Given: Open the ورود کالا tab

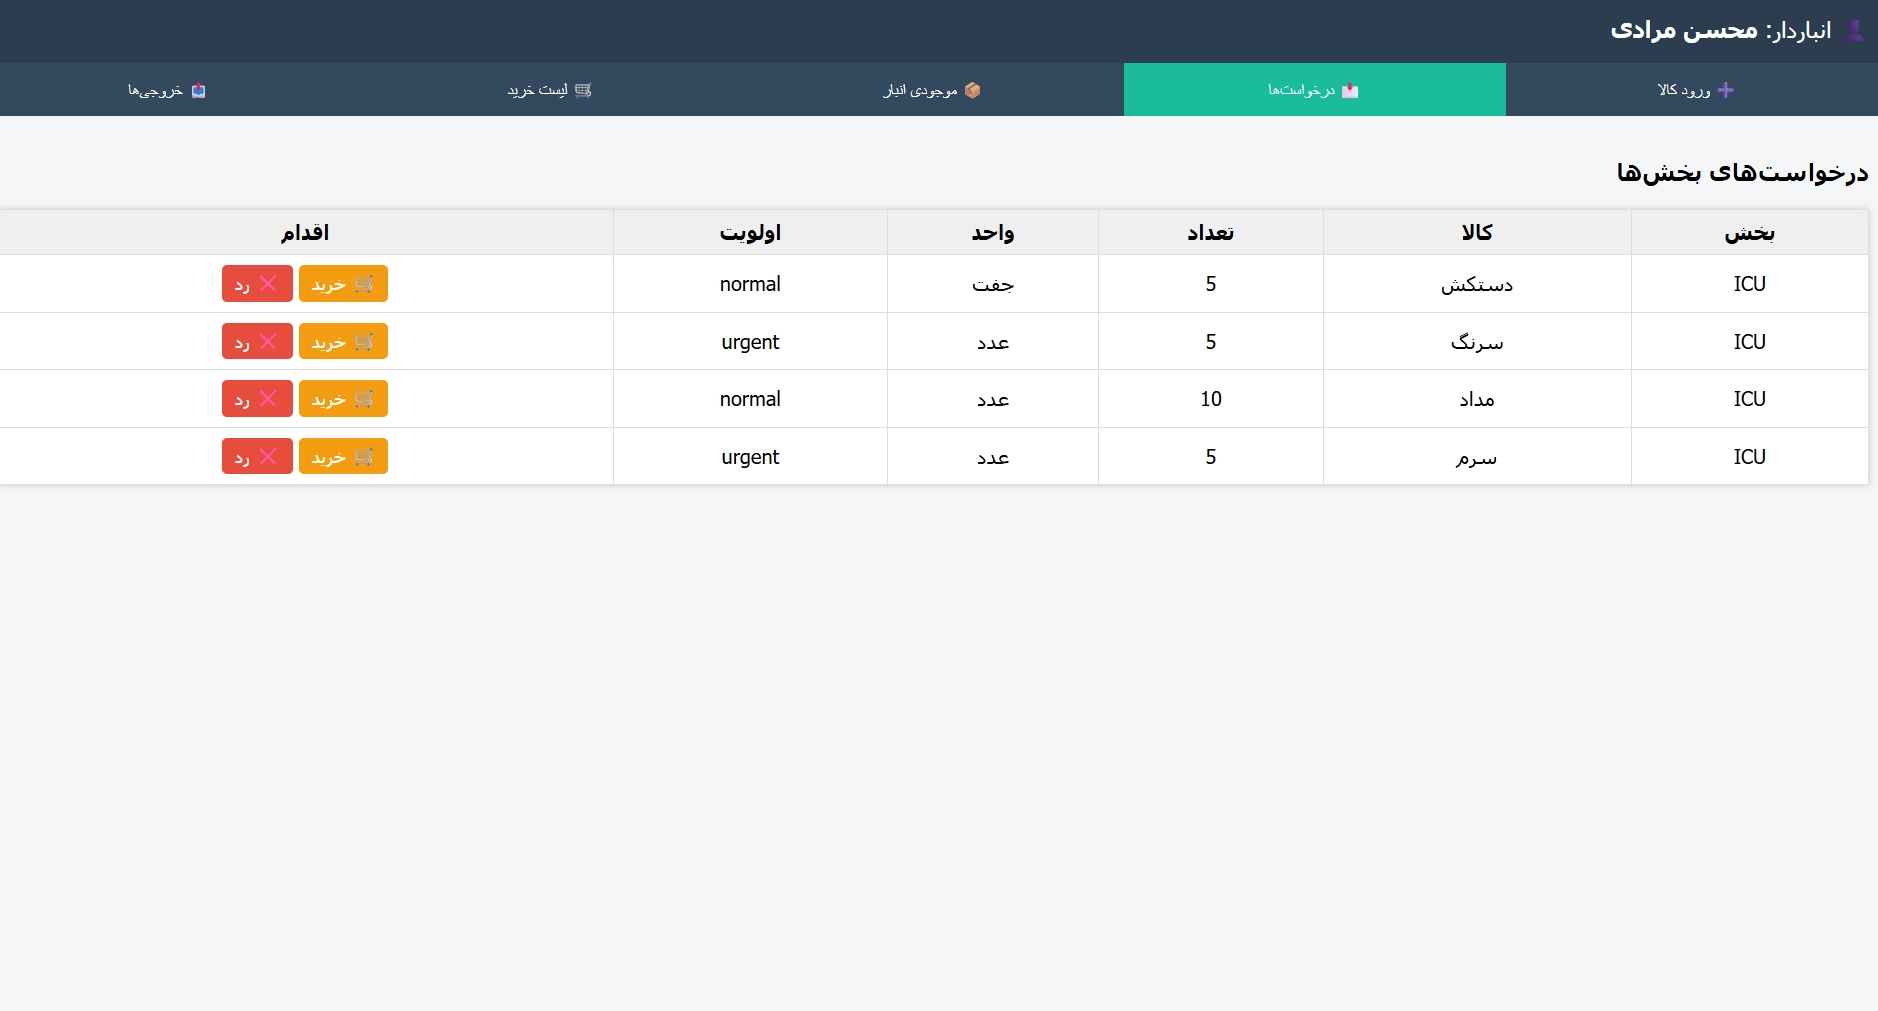Looking at the screenshot, I should pyautogui.click(x=1691, y=90).
